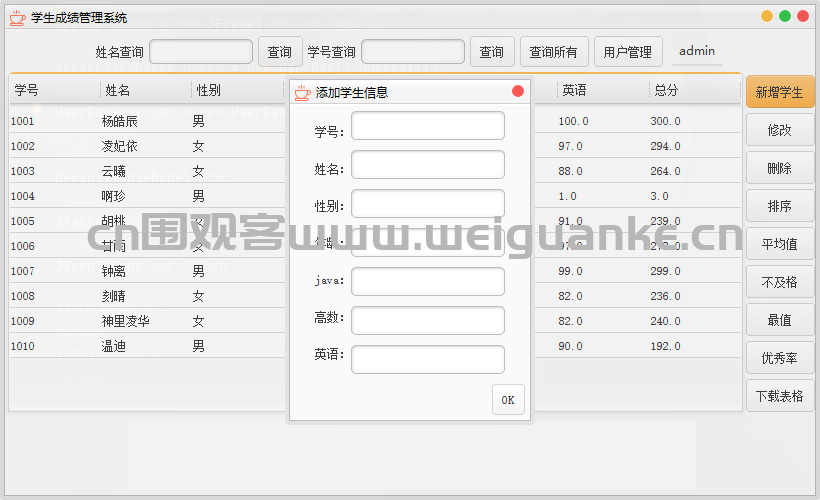Click the 姓名 input field in dialog
This screenshot has height=500, width=820.
click(428, 165)
